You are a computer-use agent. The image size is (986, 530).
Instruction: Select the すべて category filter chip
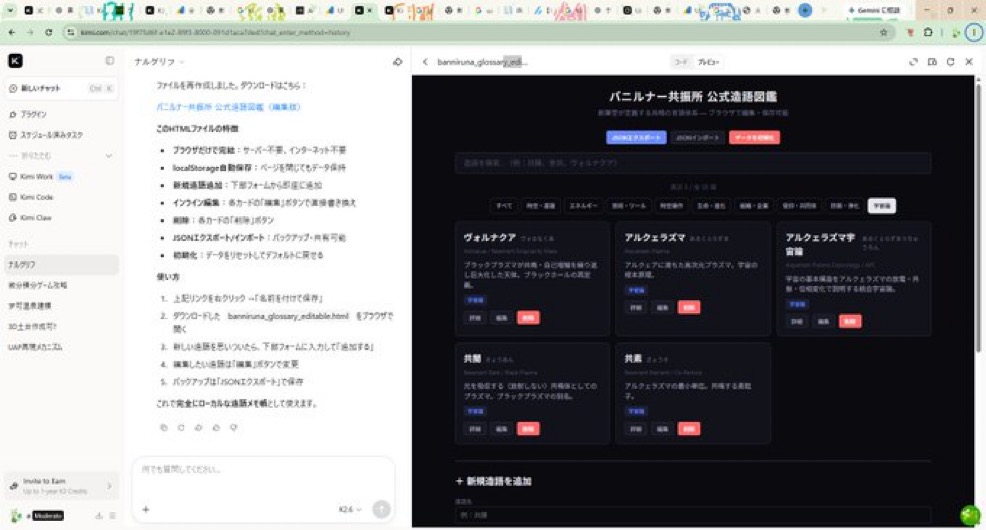click(x=504, y=206)
